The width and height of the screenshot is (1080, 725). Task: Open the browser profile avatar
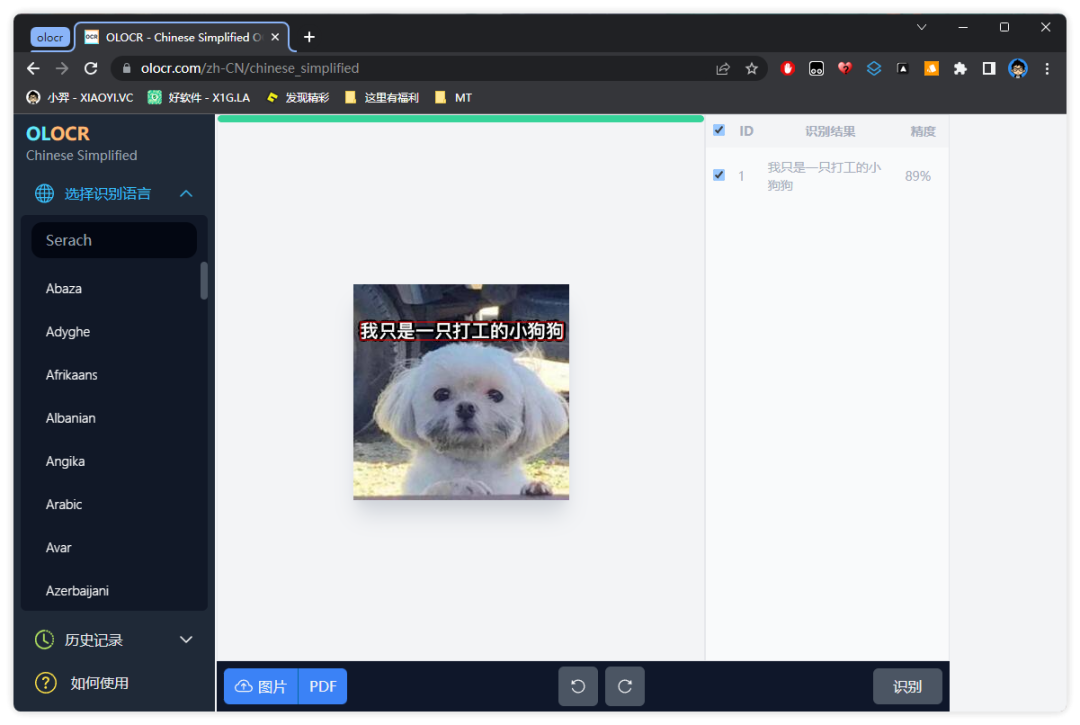click(x=1018, y=69)
